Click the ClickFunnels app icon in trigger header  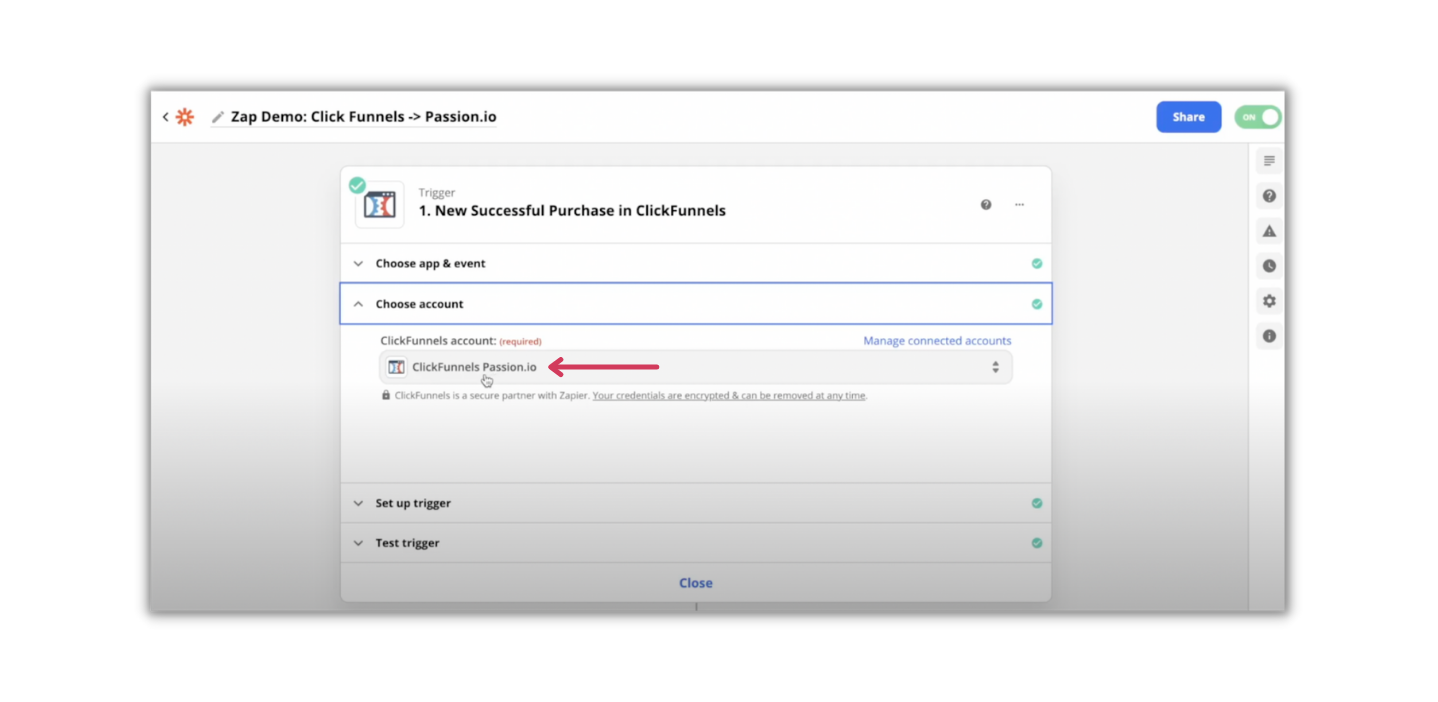click(x=379, y=203)
